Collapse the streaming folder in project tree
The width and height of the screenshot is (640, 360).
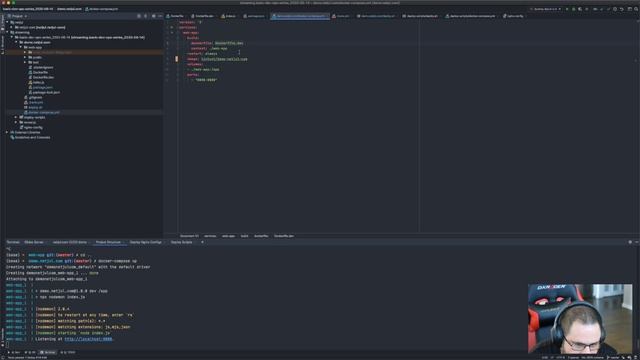click(x=7, y=32)
